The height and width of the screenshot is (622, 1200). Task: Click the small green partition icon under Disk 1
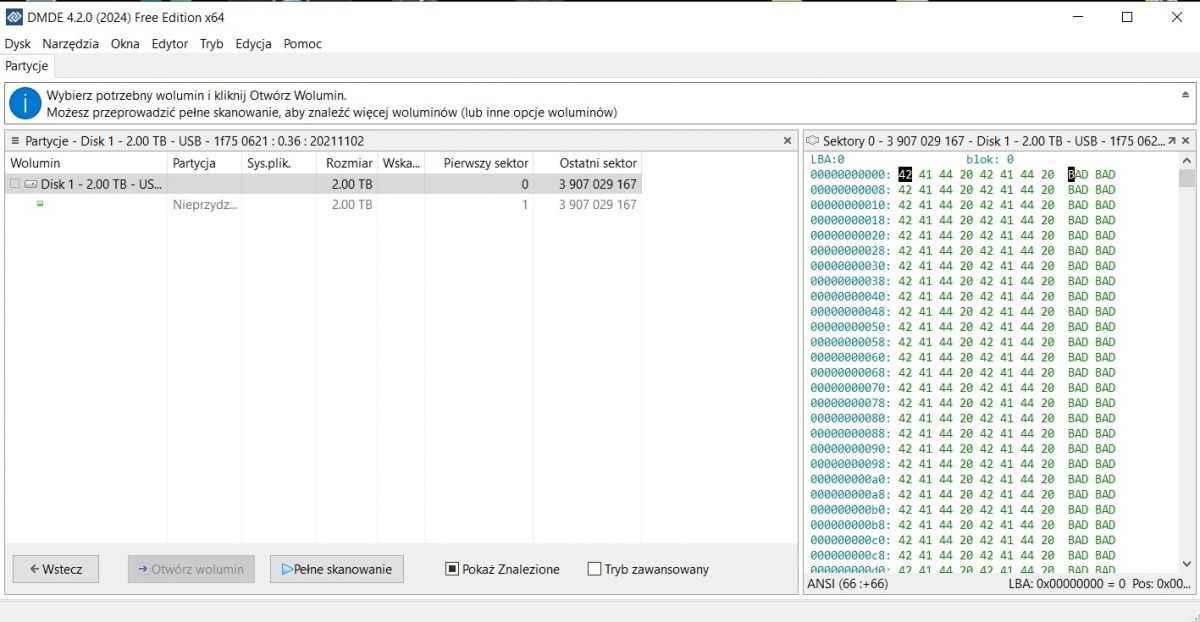click(40, 204)
